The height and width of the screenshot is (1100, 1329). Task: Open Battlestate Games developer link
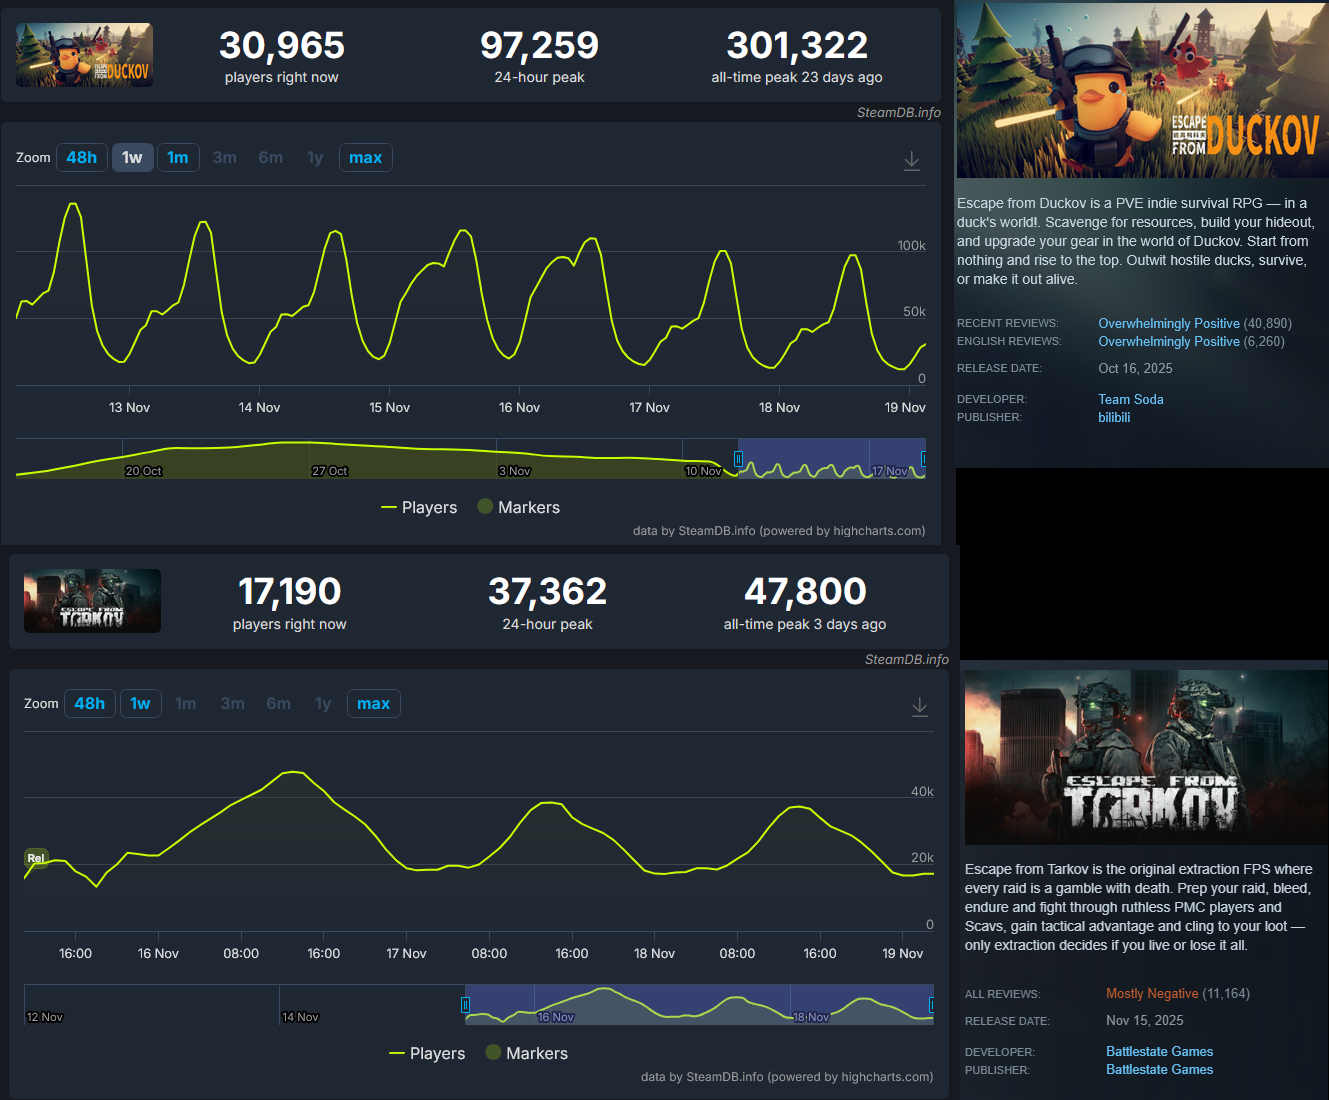coord(1160,1052)
